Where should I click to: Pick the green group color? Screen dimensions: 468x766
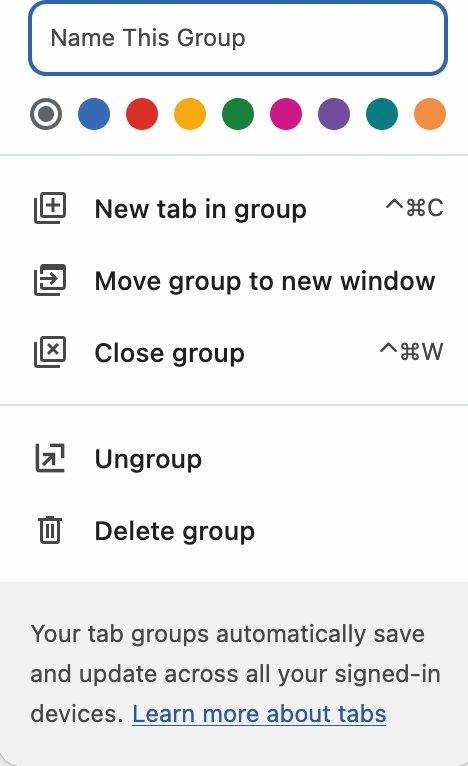[238, 114]
